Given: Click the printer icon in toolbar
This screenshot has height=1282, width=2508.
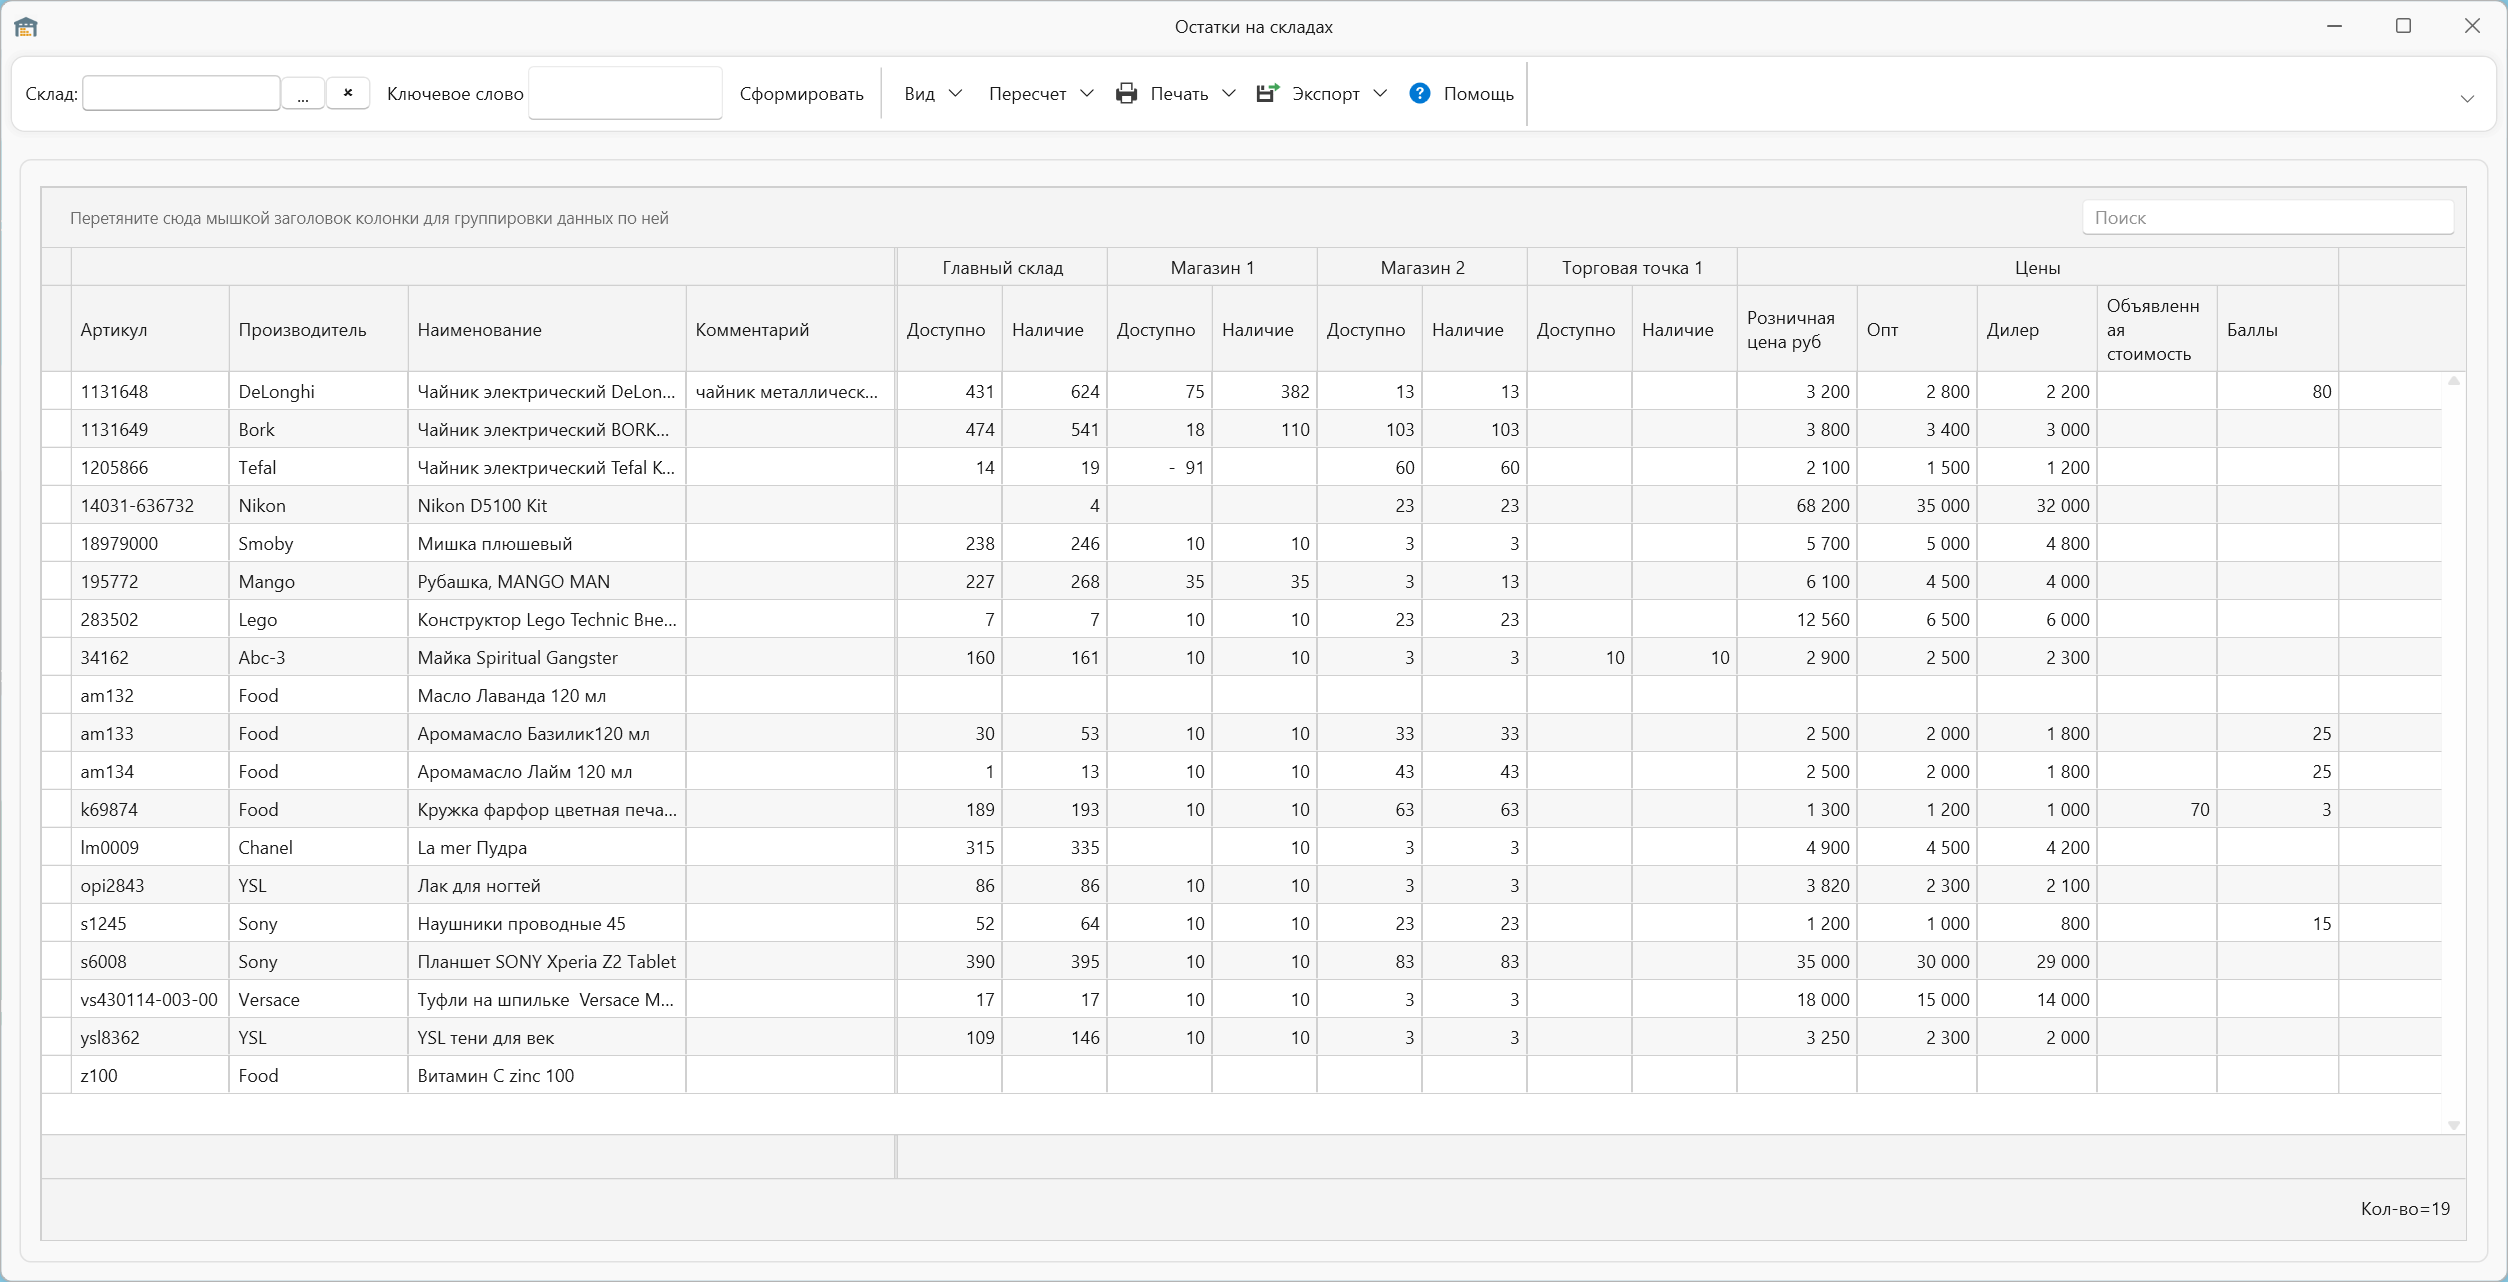Looking at the screenshot, I should pyautogui.click(x=1126, y=93).
